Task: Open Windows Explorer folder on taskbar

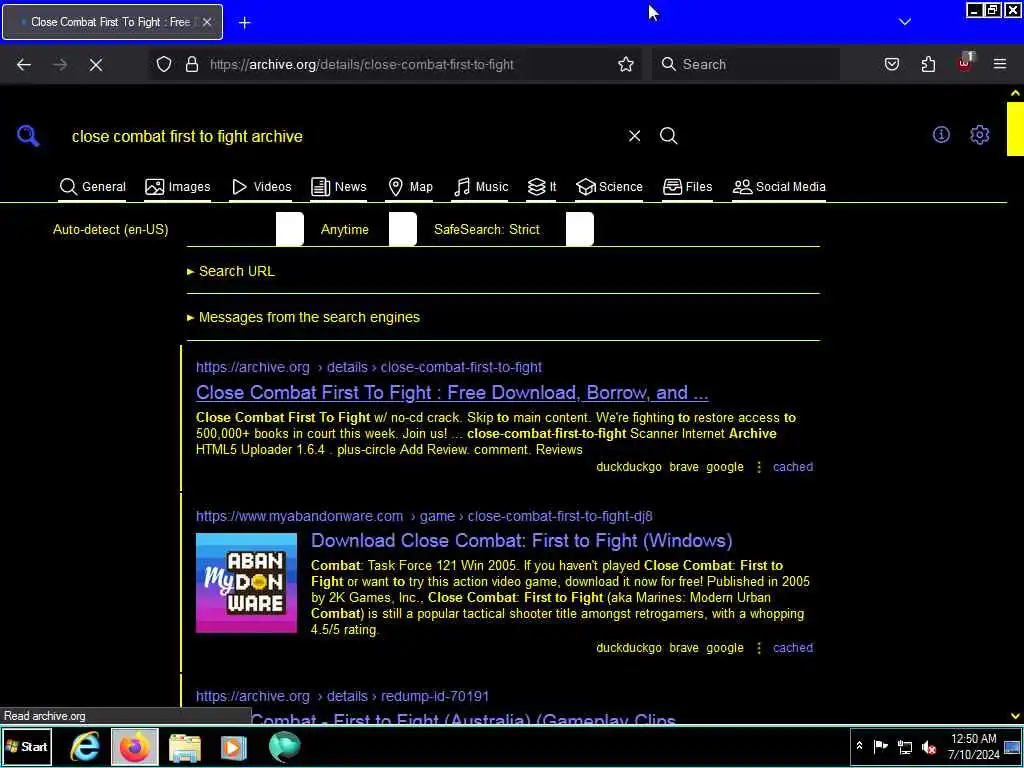Action: [185, 747]
